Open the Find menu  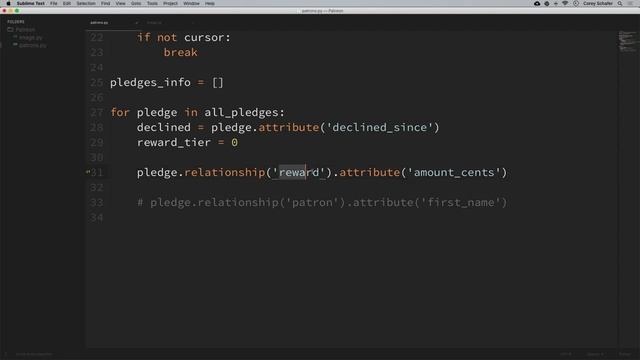tap(105, 3)
